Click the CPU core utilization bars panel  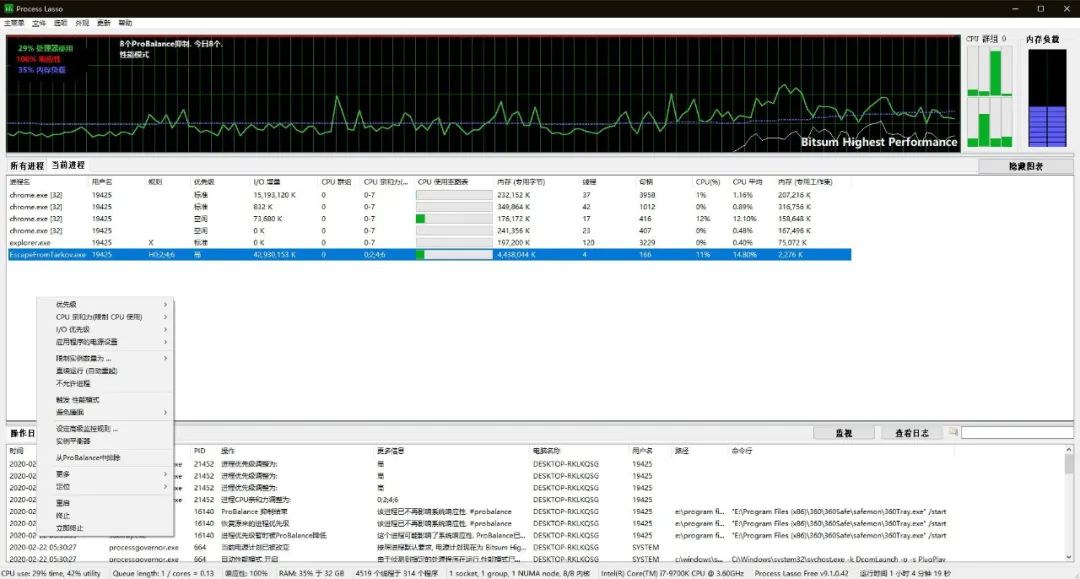click(990, 98)
